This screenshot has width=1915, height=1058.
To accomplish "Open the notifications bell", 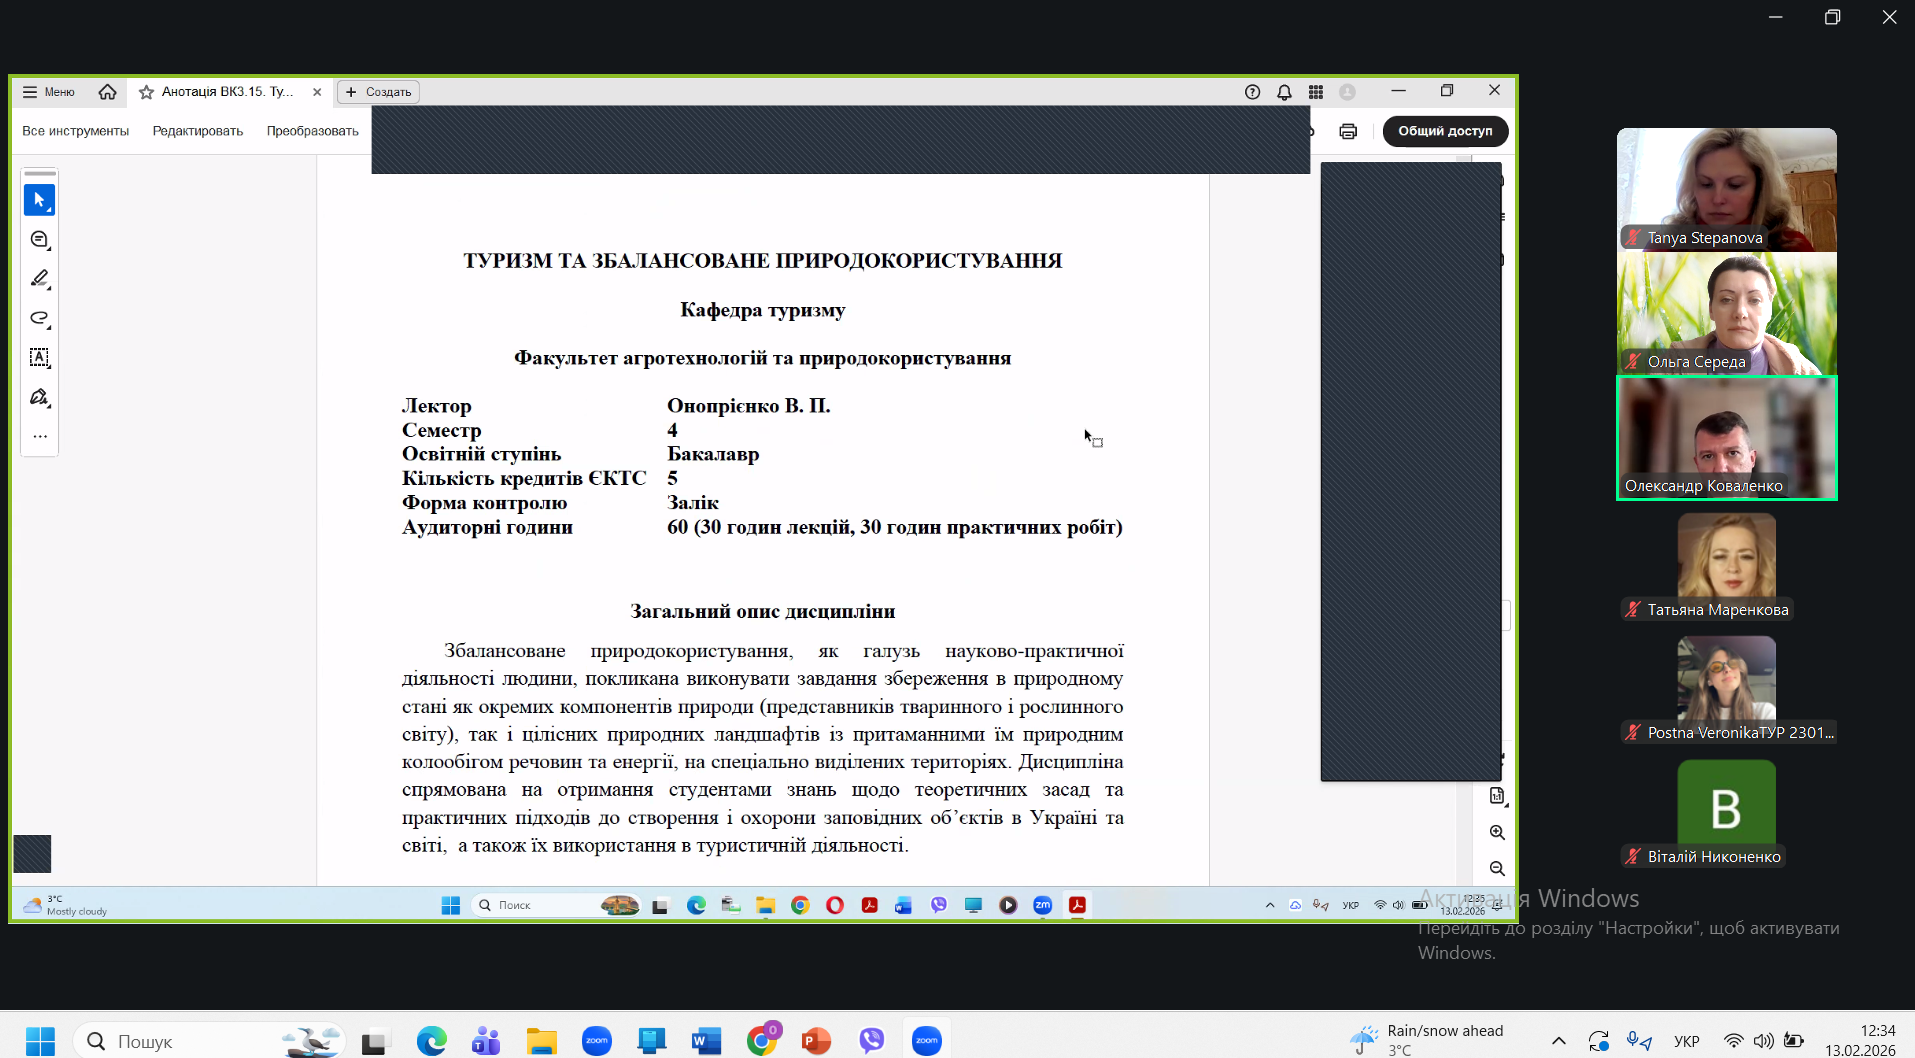I will (x=1284, y=92).
